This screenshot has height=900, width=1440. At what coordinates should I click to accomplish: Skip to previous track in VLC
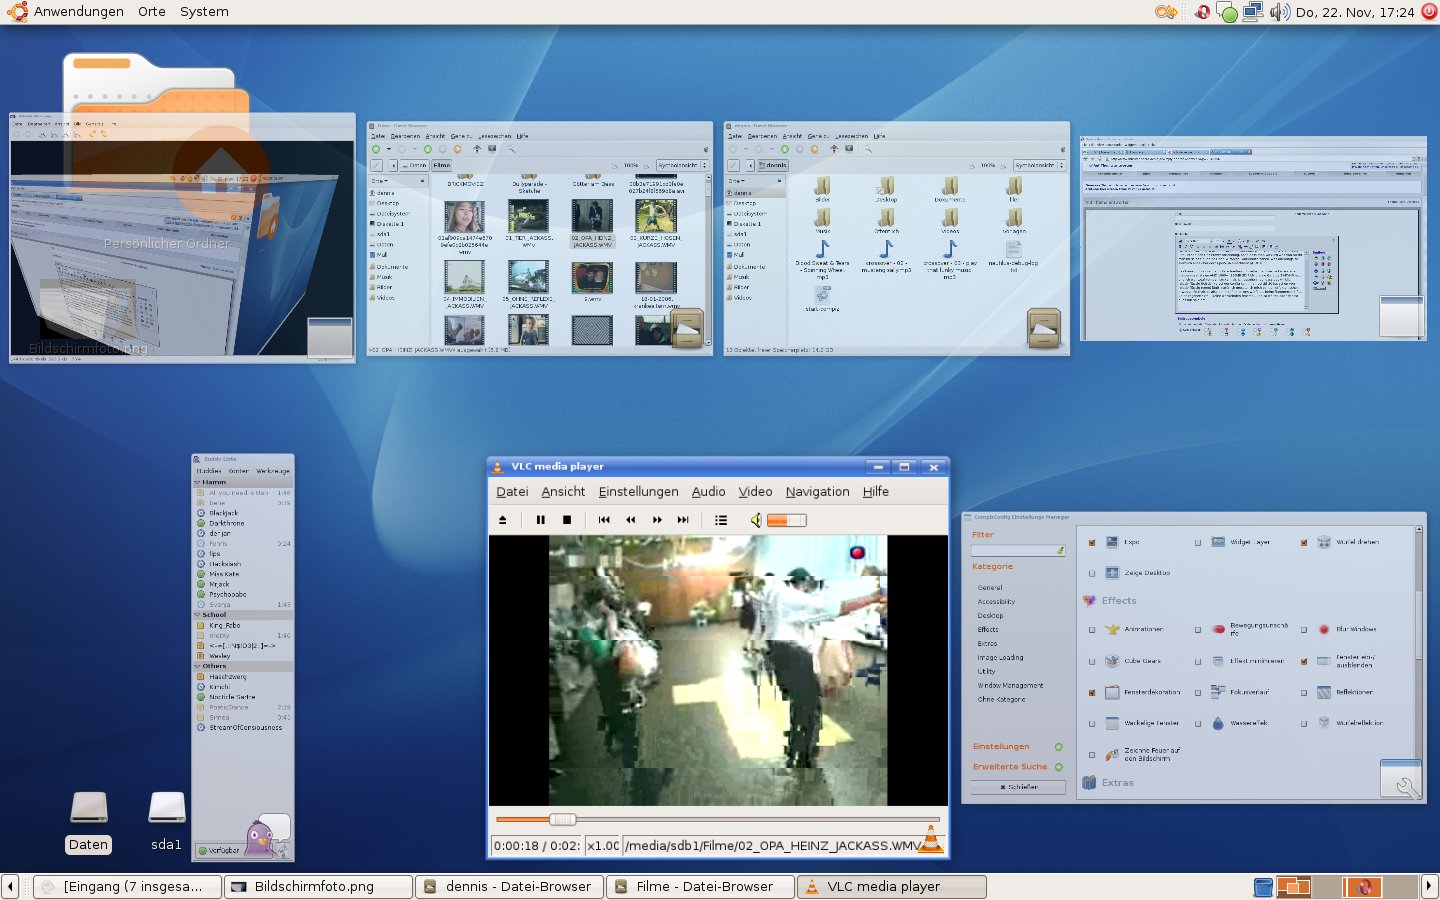[x=604, y=520]
